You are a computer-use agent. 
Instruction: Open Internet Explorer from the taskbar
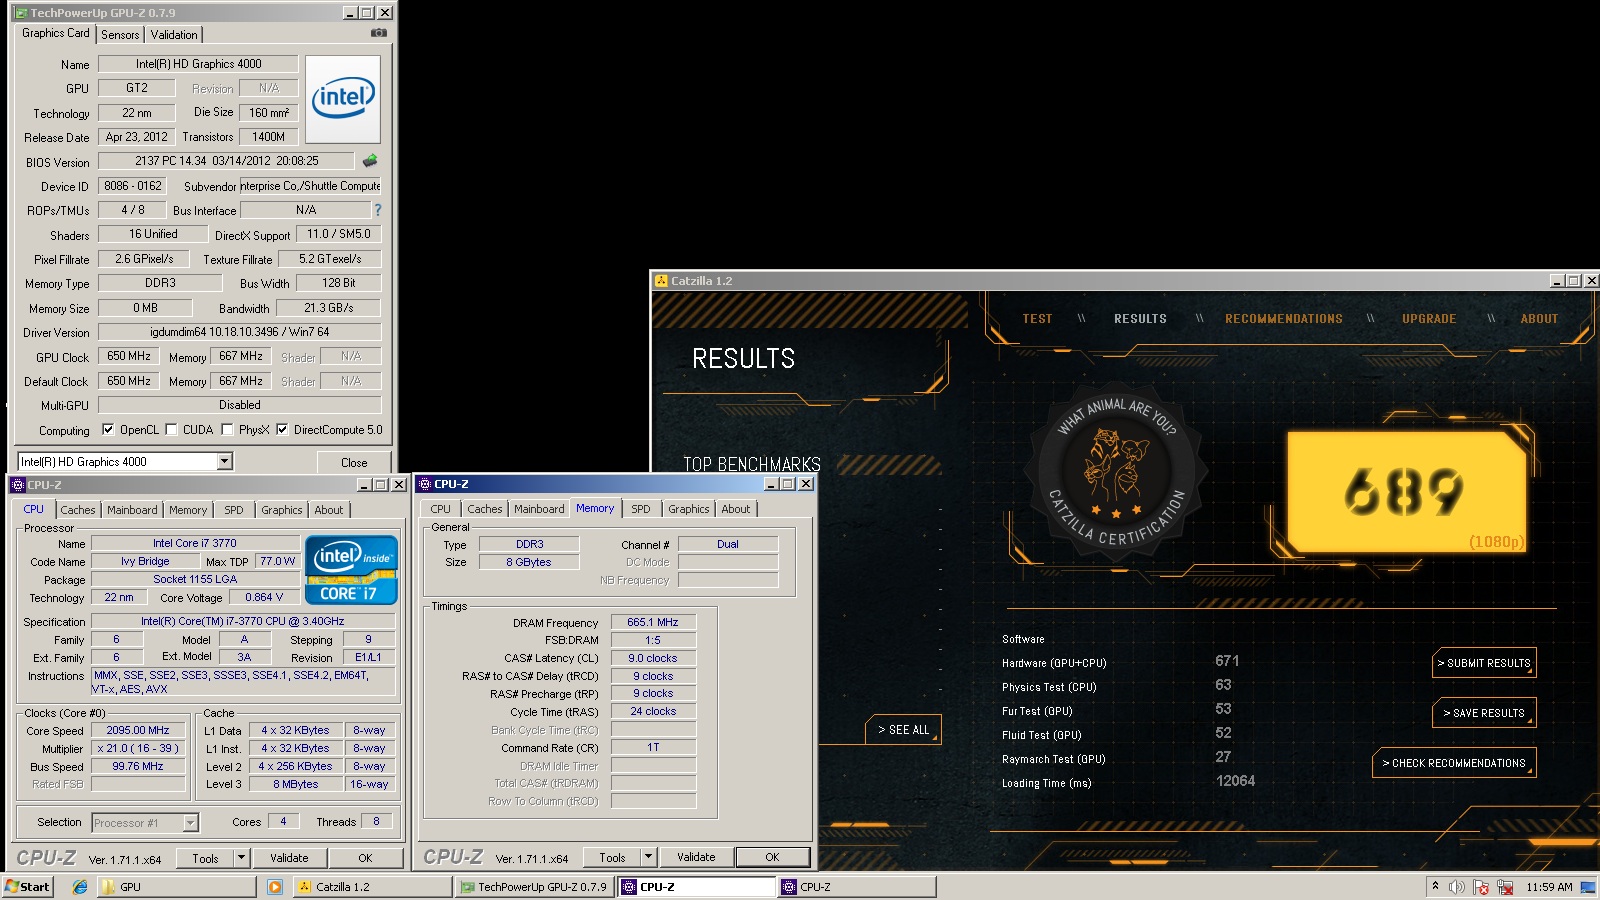point(80,887)
